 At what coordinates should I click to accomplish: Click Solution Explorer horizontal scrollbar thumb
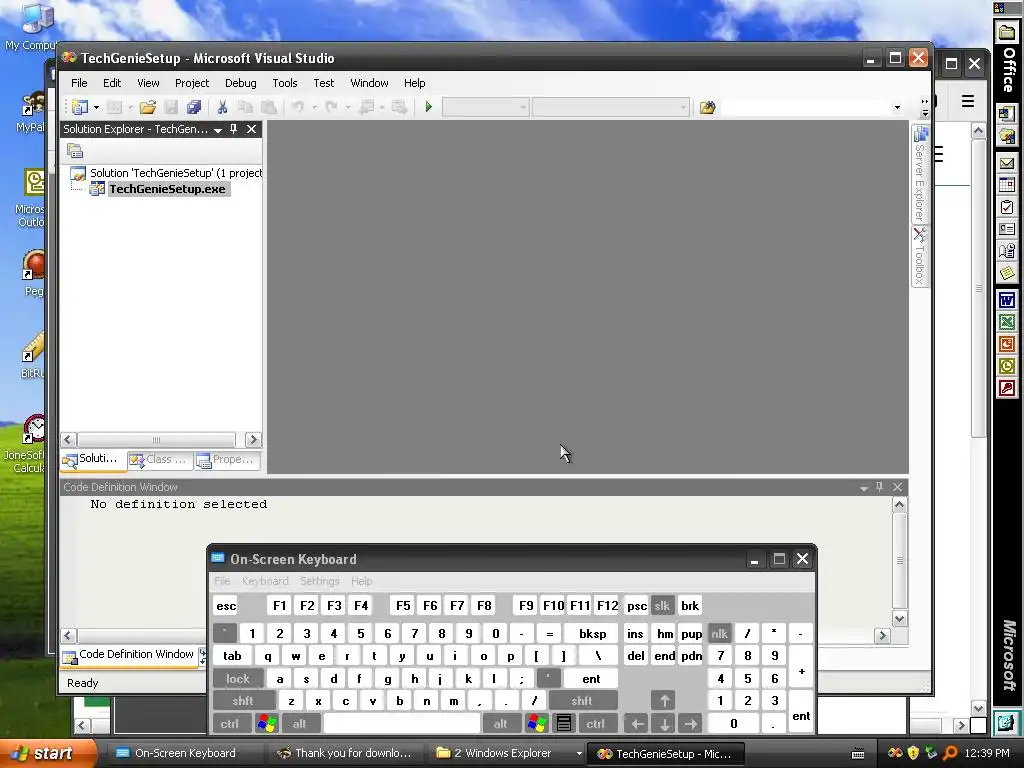[x=156, y=440]
